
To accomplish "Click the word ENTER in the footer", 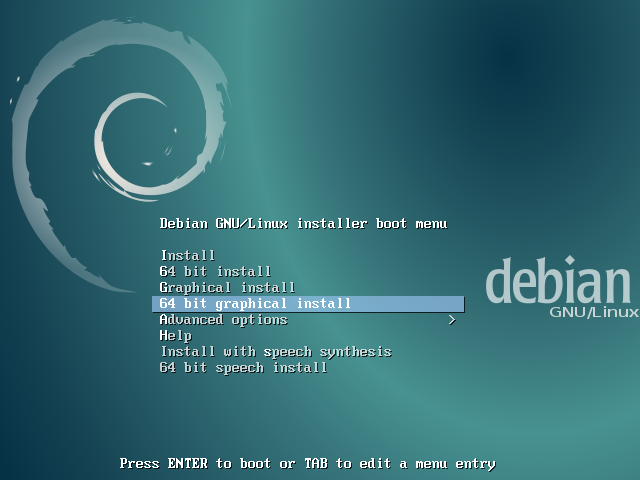I will point(187,464).
